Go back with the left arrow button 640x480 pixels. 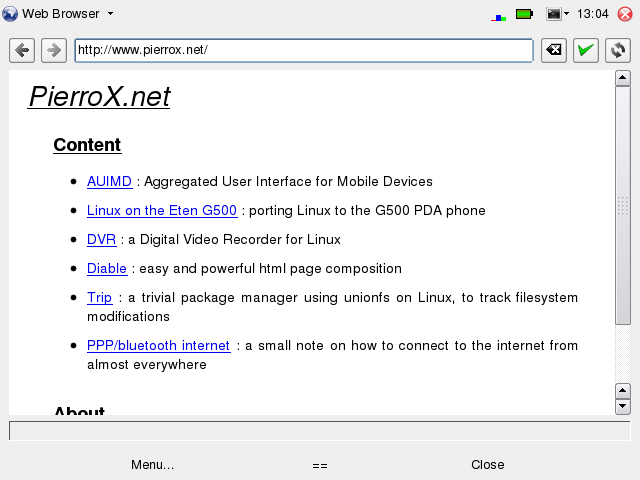pos(22,51)
